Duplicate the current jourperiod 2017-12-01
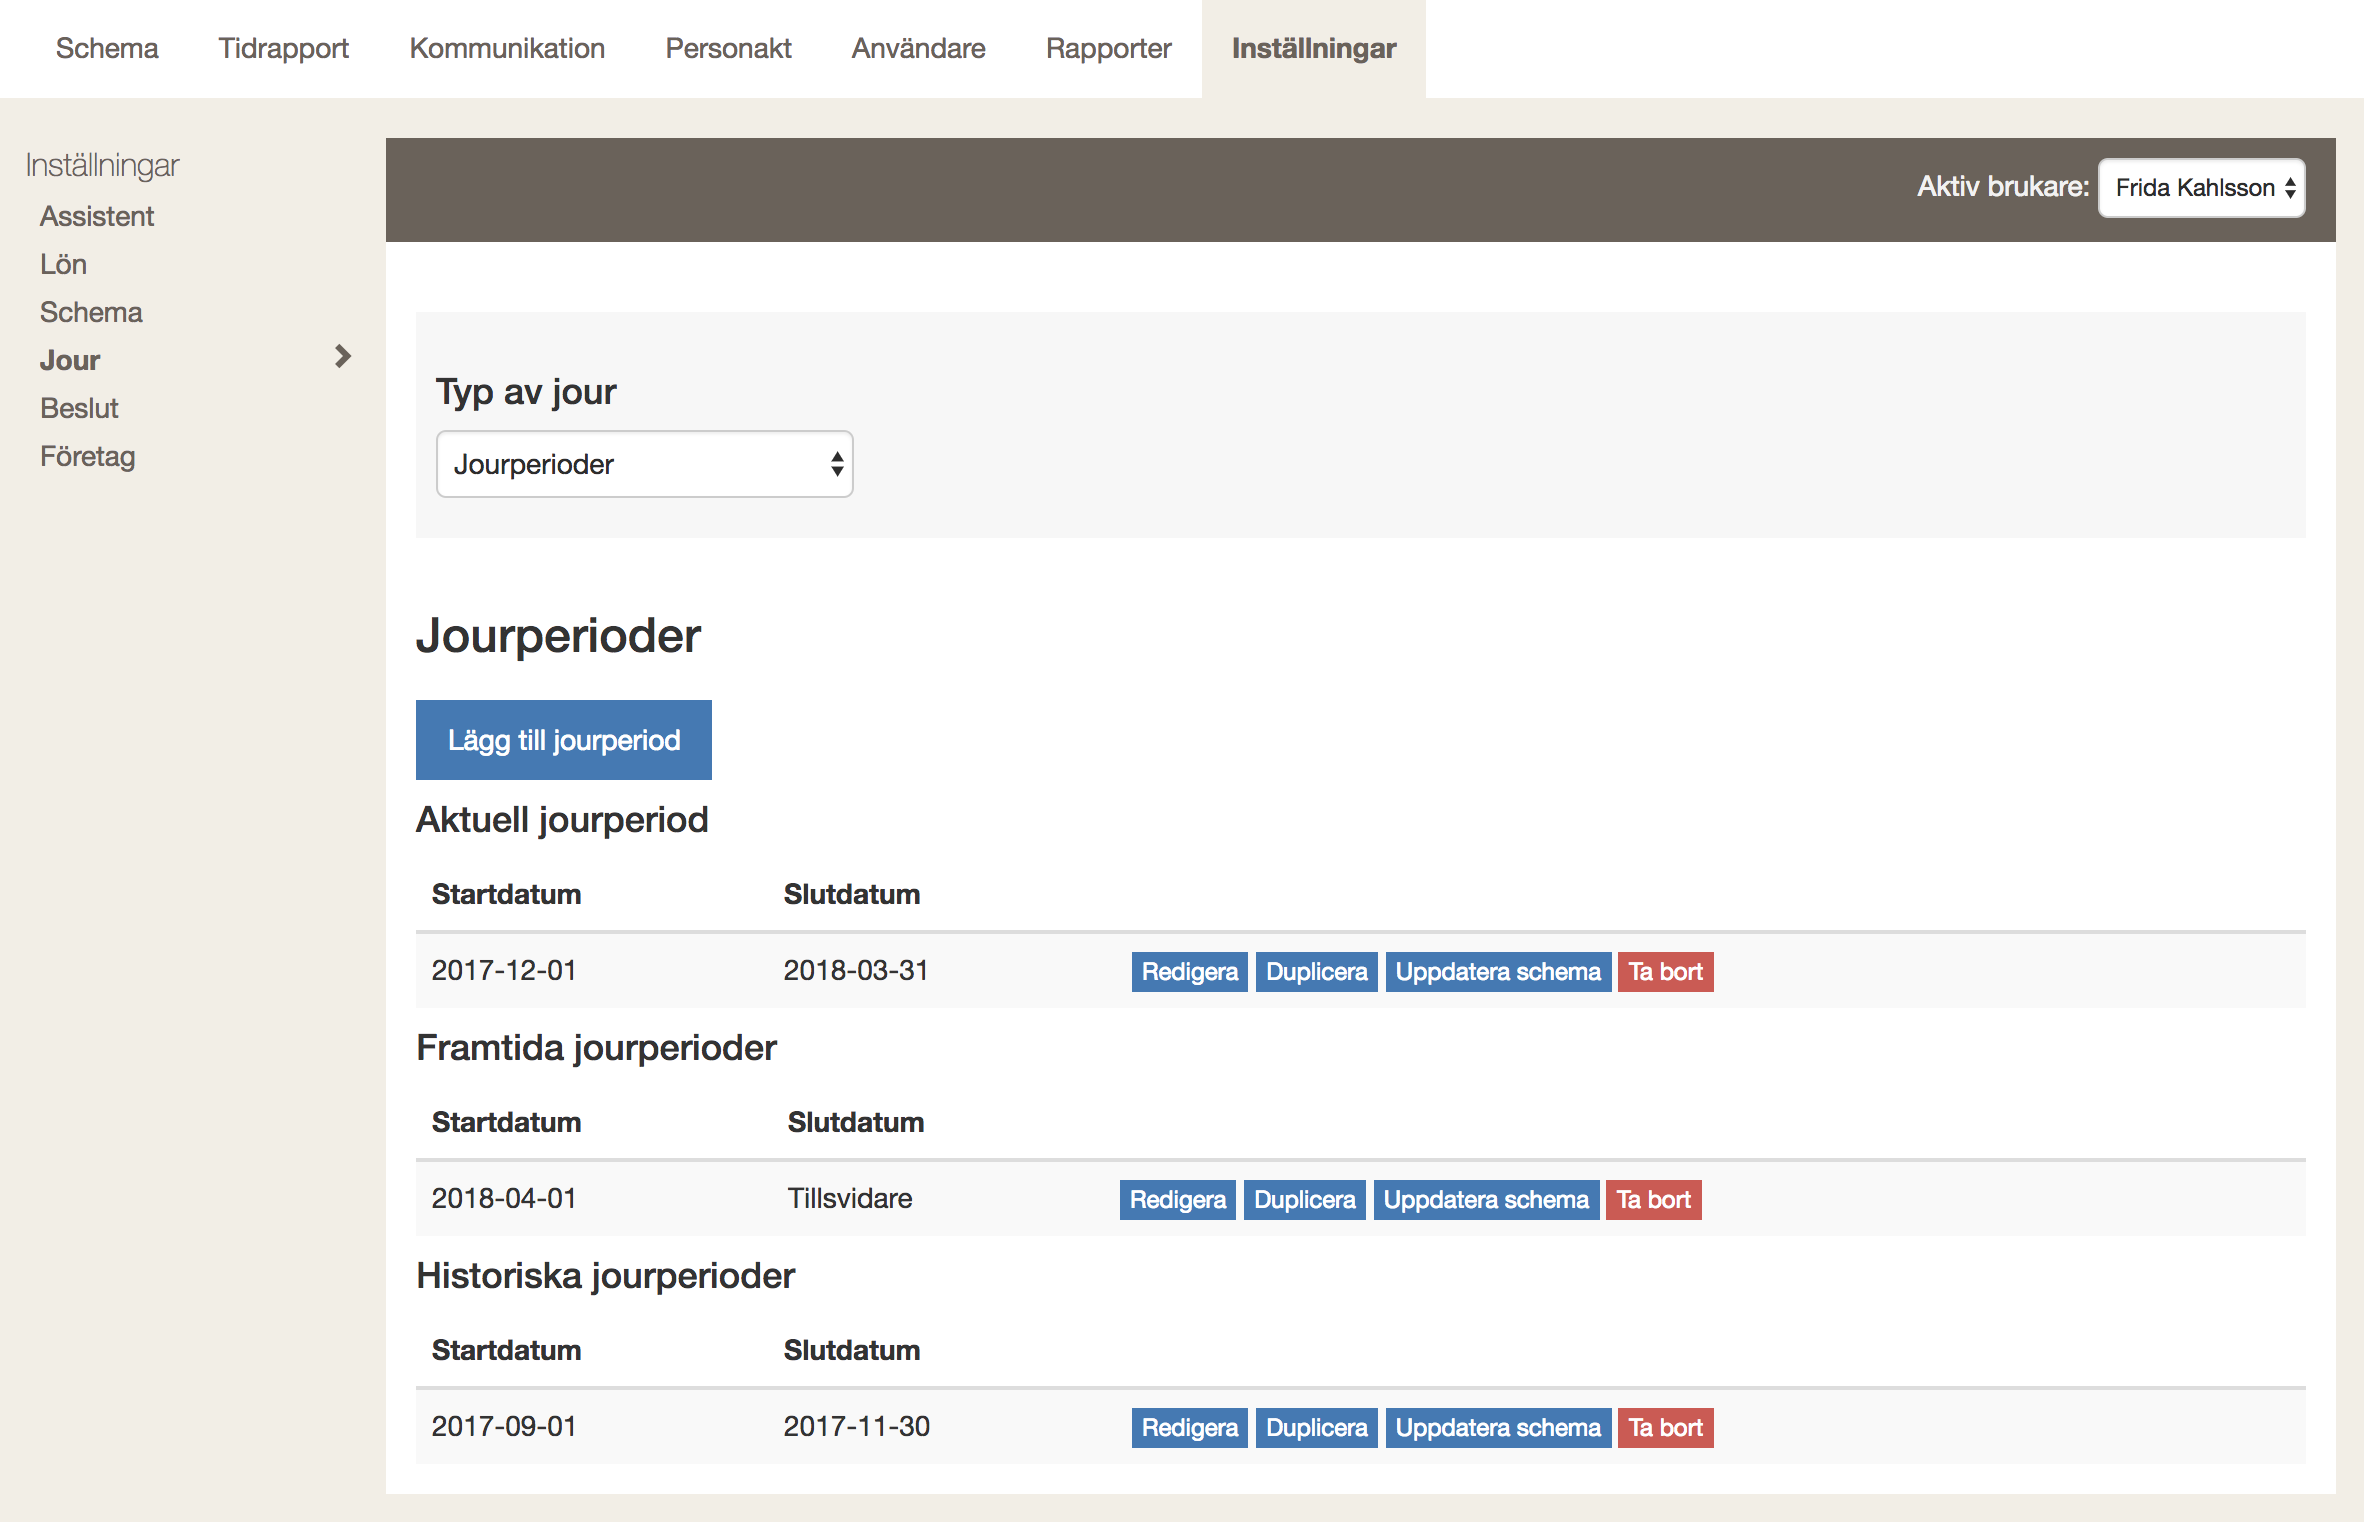The height and width of the screenshot is (1522, 2364). (x=1316, y=972)
